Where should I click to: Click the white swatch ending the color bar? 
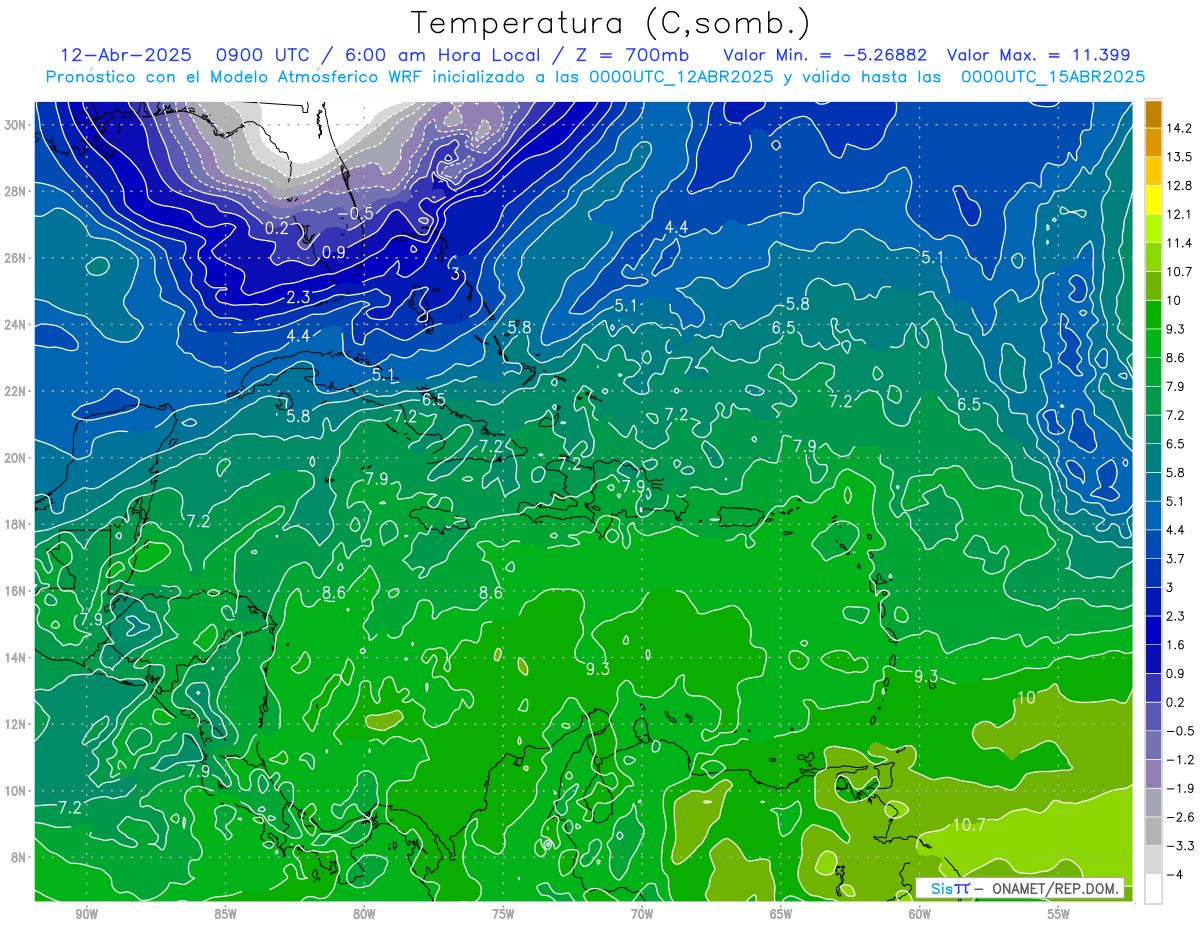click(x=1153, y=889)
